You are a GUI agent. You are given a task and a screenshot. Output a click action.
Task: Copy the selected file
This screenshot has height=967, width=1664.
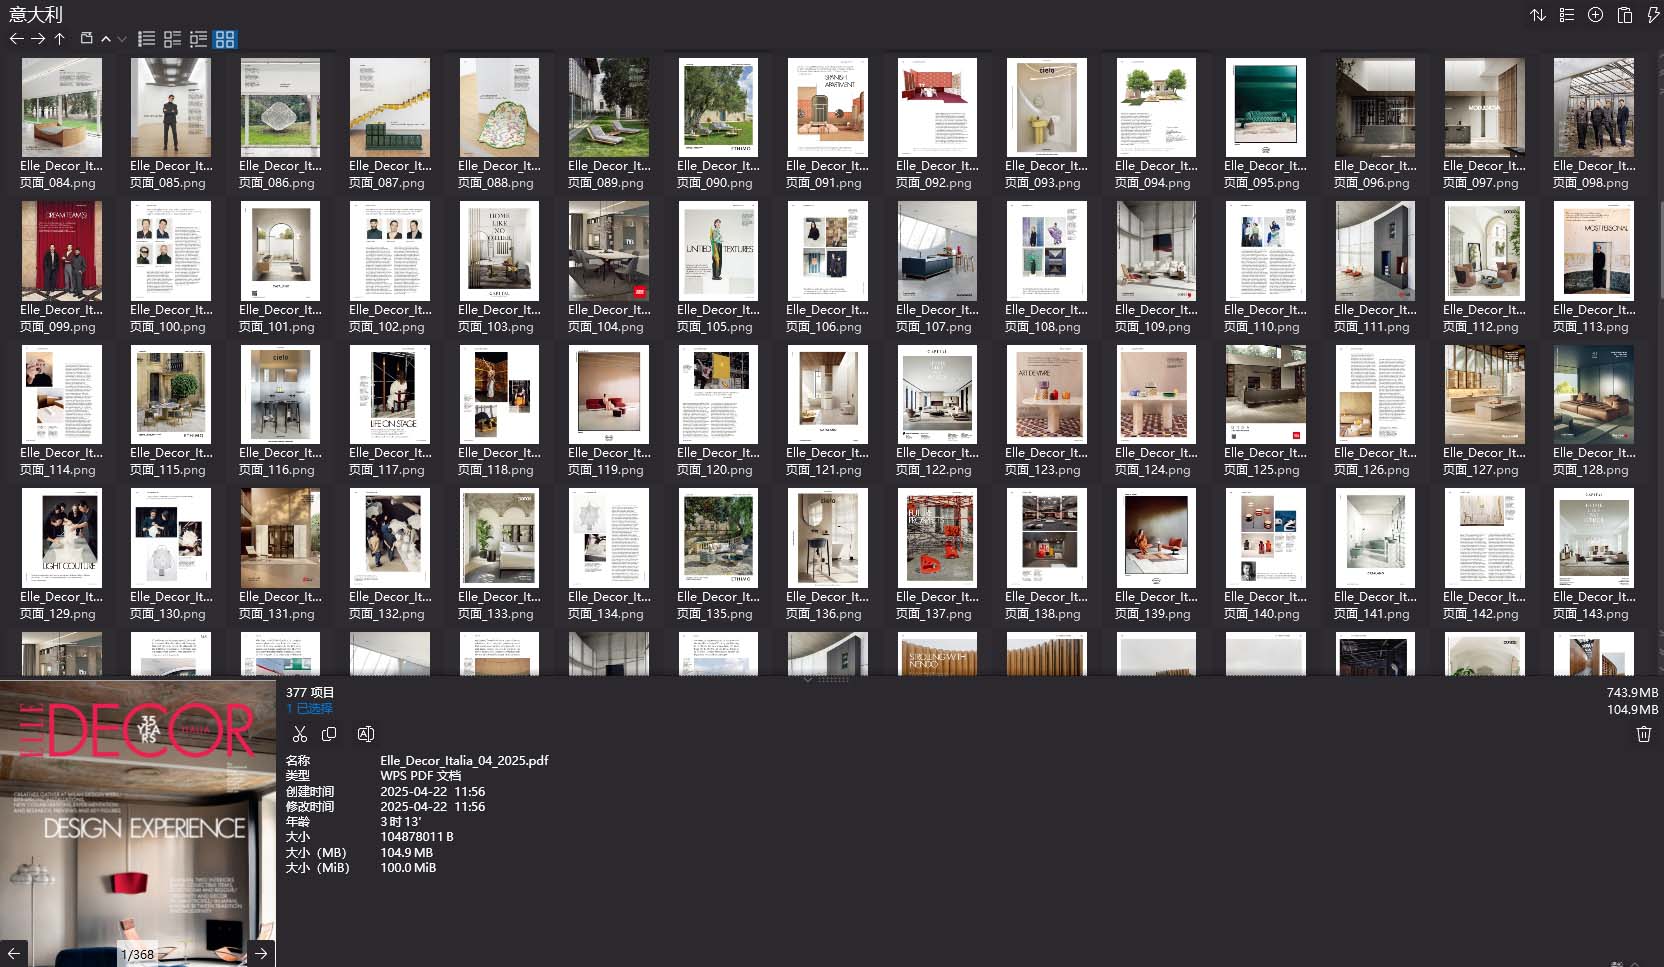(x=329, y=734)
